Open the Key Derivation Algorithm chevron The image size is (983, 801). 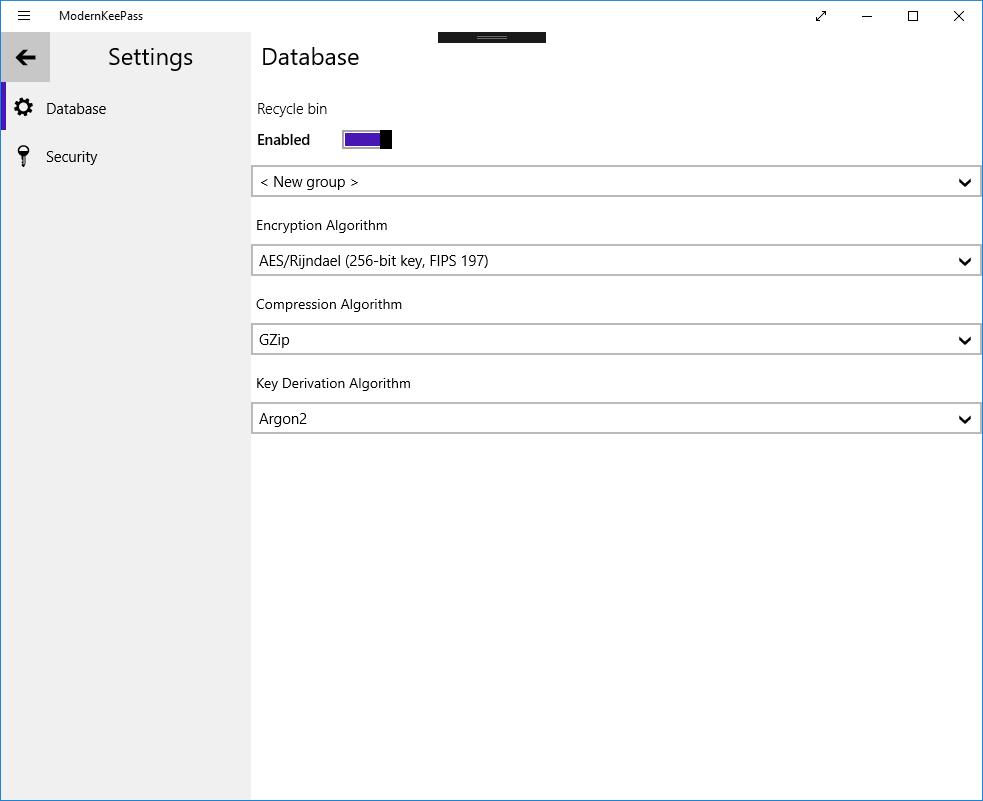click(964, 420)
